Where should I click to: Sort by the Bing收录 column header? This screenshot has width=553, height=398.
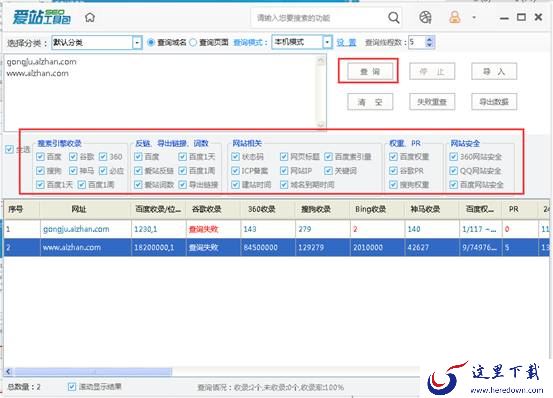coord(377,209)
